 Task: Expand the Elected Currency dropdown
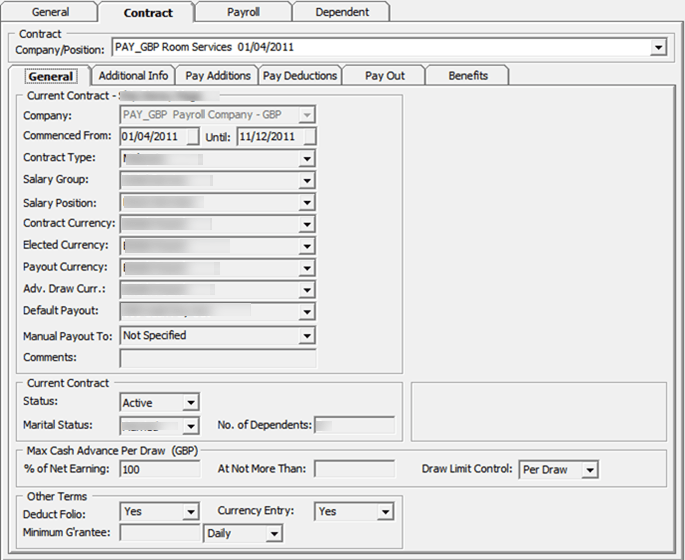tap(307, 246)
